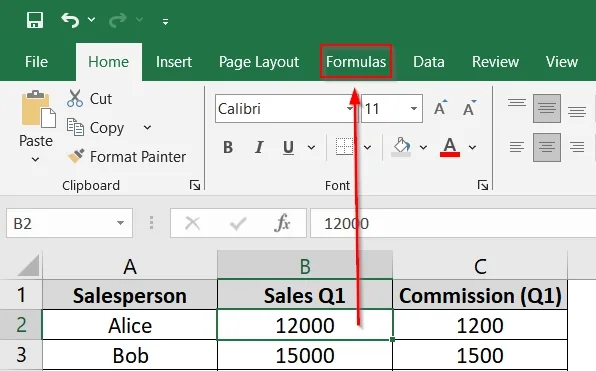Select row 1 header
Viewport: 596px width, 371px height.
click(21, 295)
